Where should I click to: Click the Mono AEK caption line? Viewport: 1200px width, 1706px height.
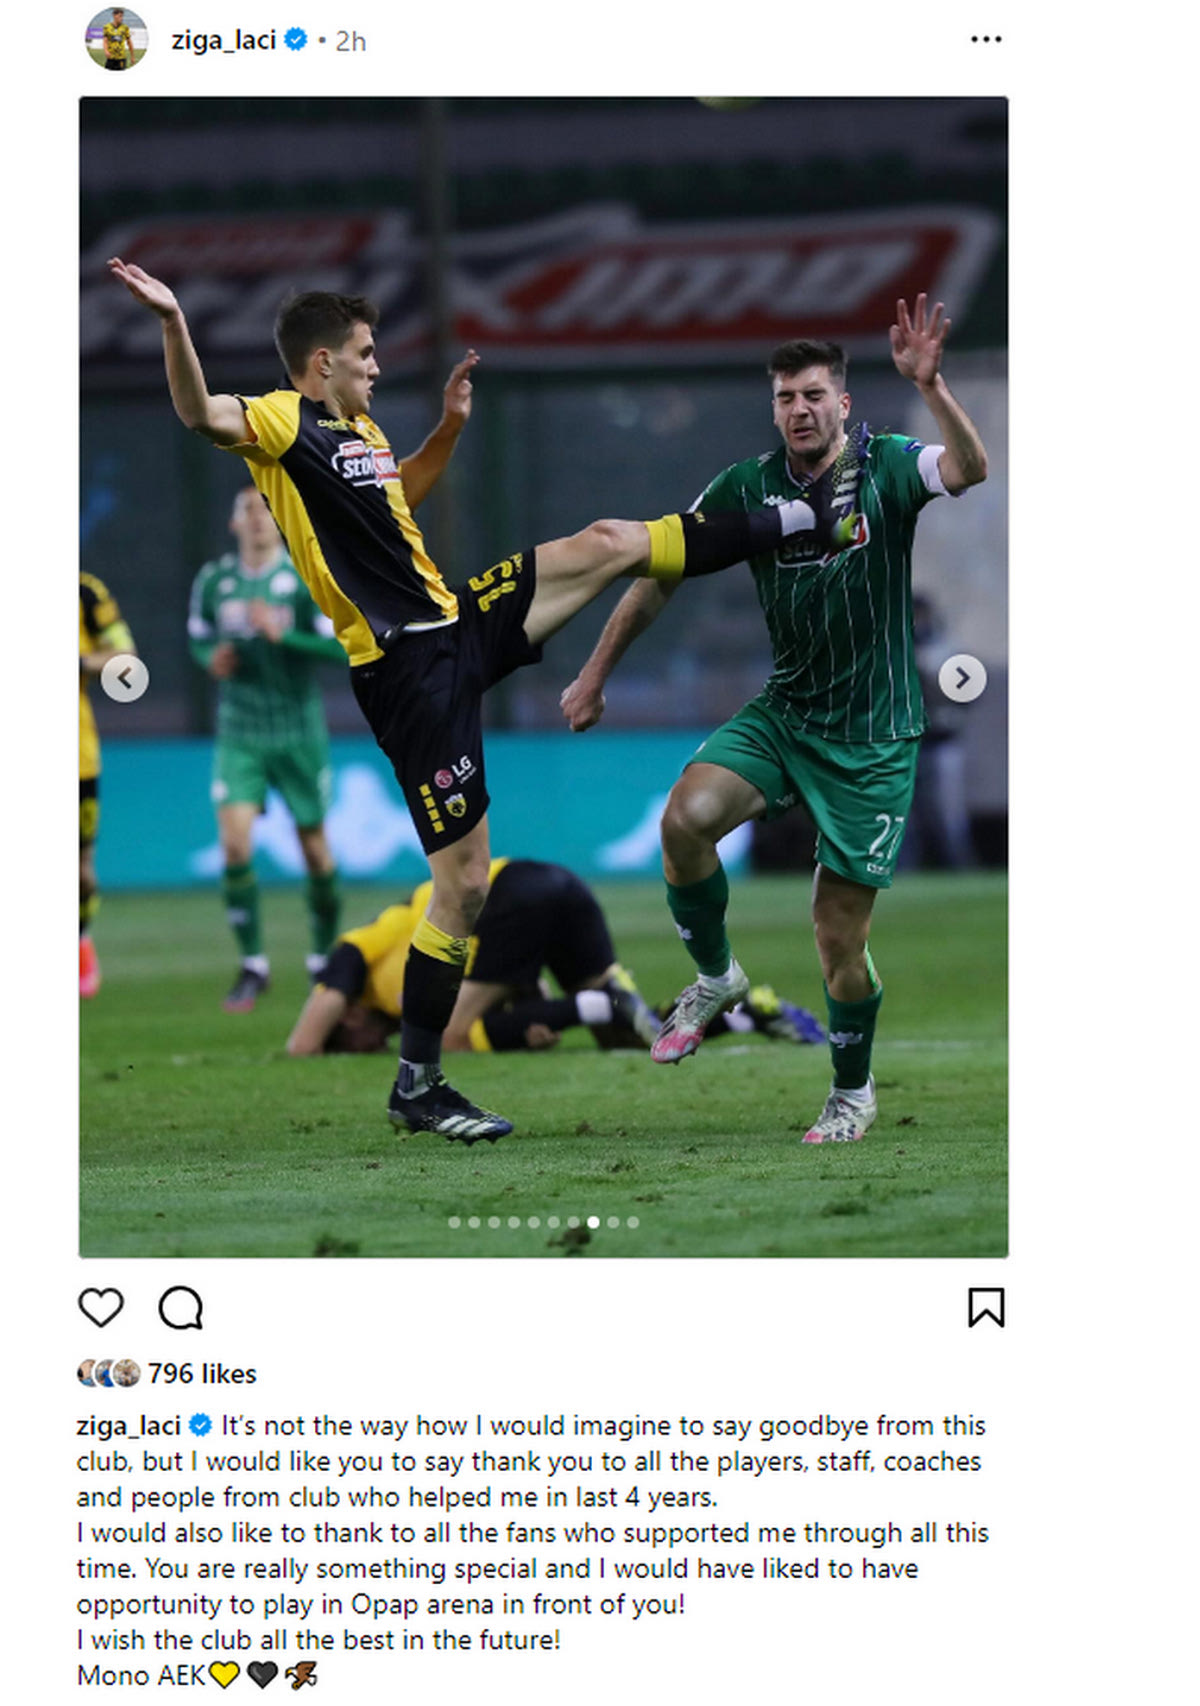point(197,1675)
